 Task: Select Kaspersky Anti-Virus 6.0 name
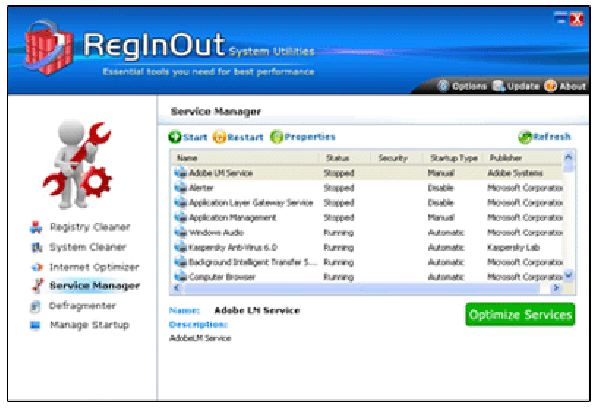coord(233,248)
